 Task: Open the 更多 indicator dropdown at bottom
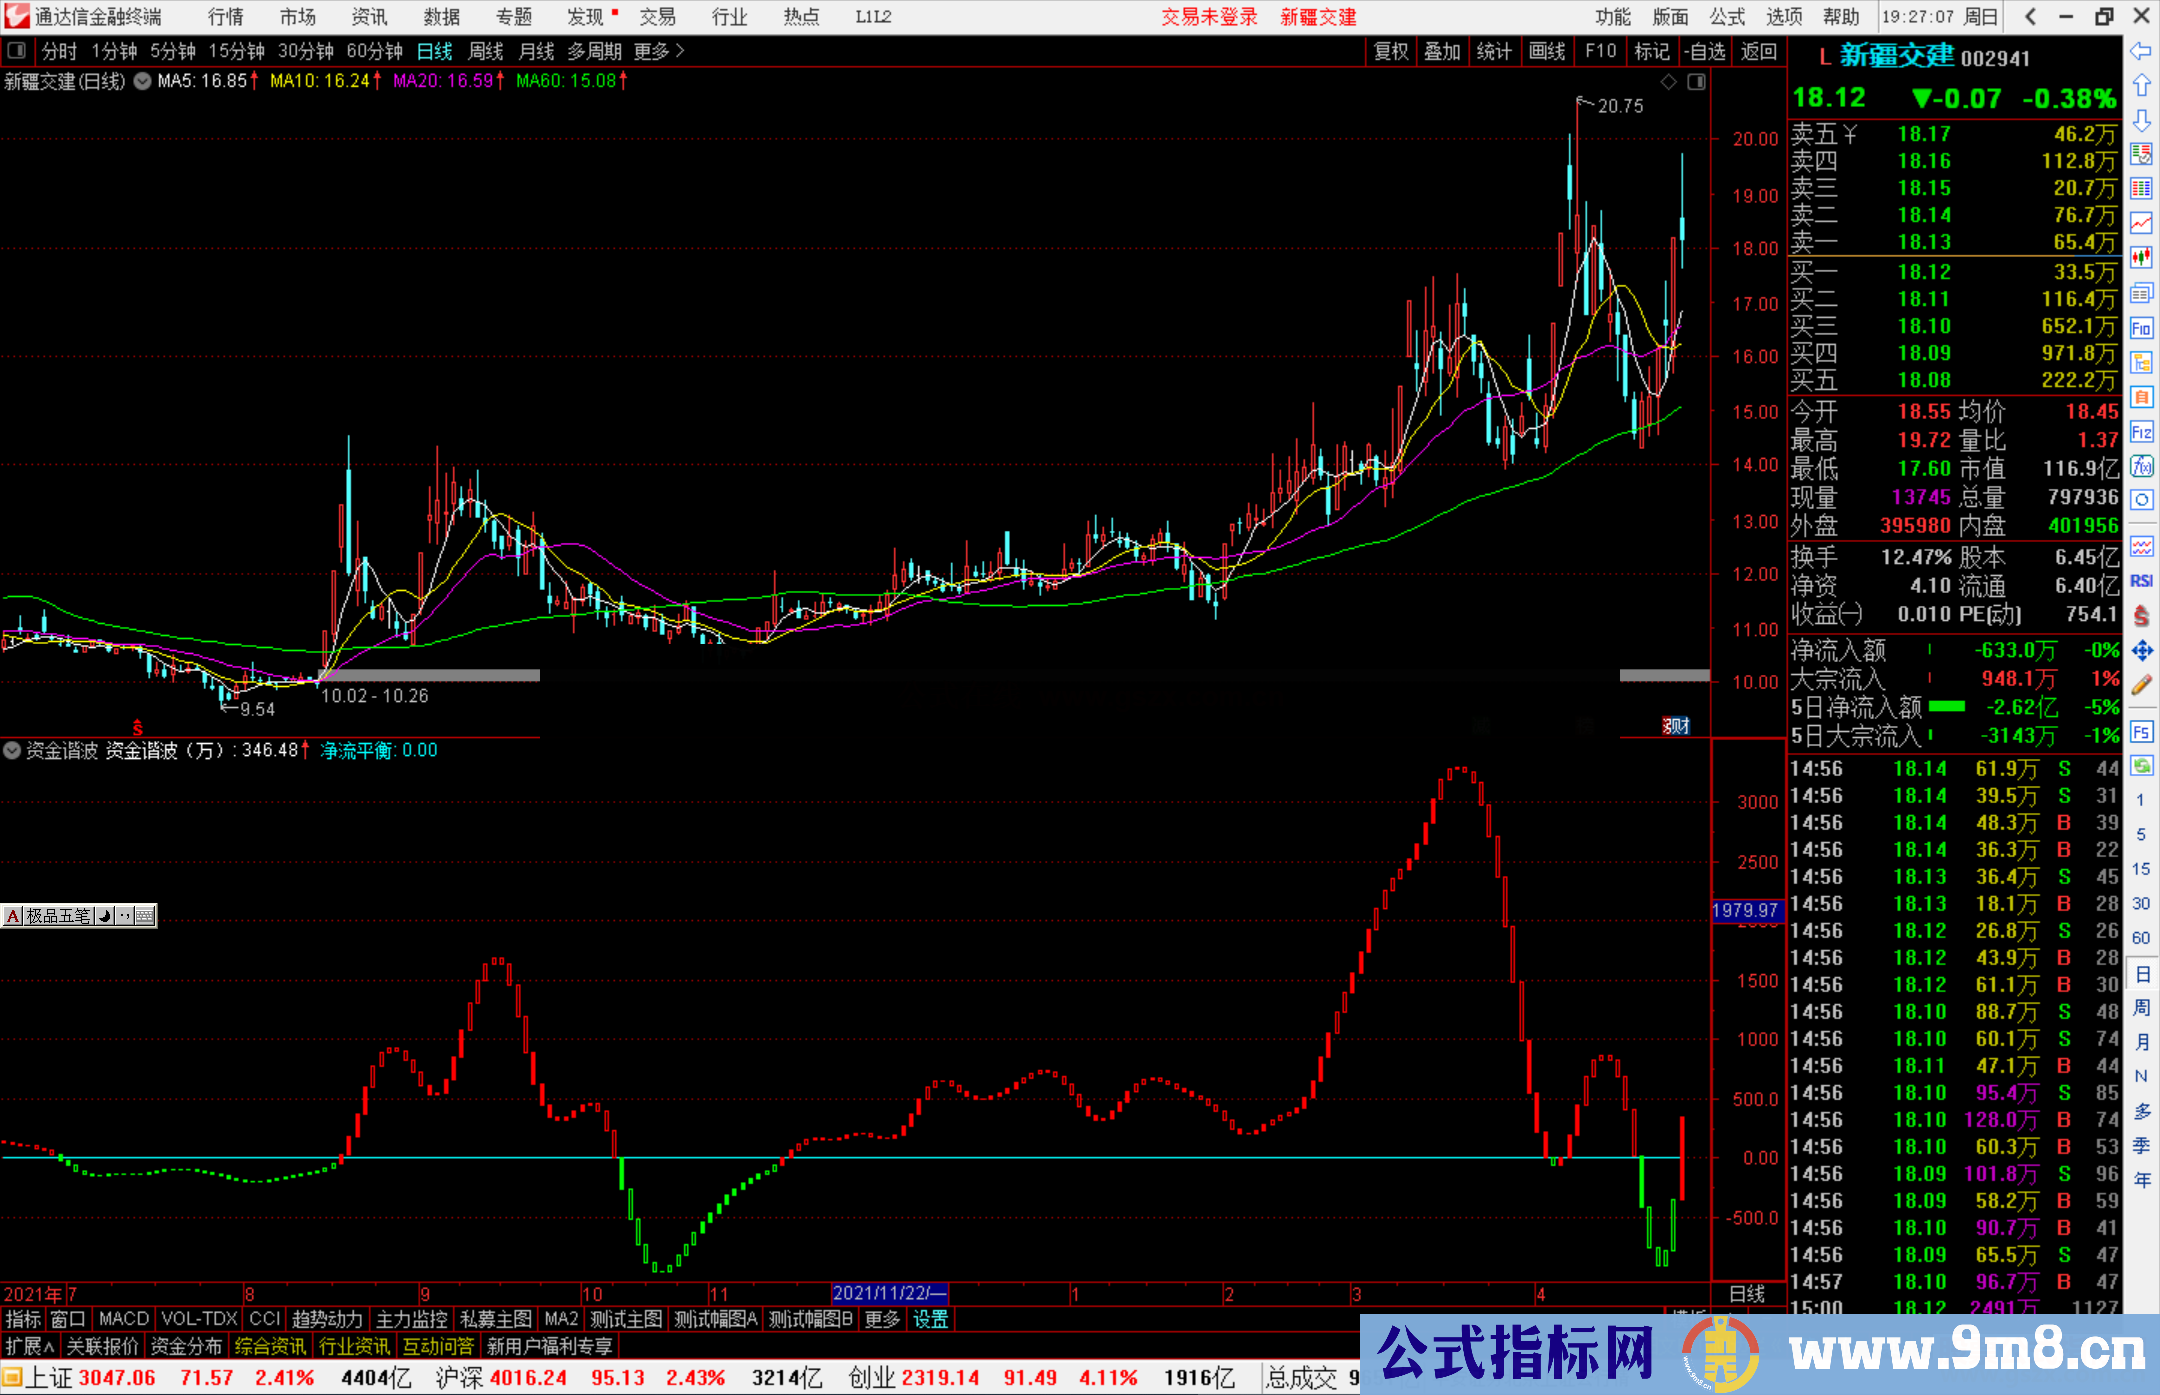point(880,1319)
